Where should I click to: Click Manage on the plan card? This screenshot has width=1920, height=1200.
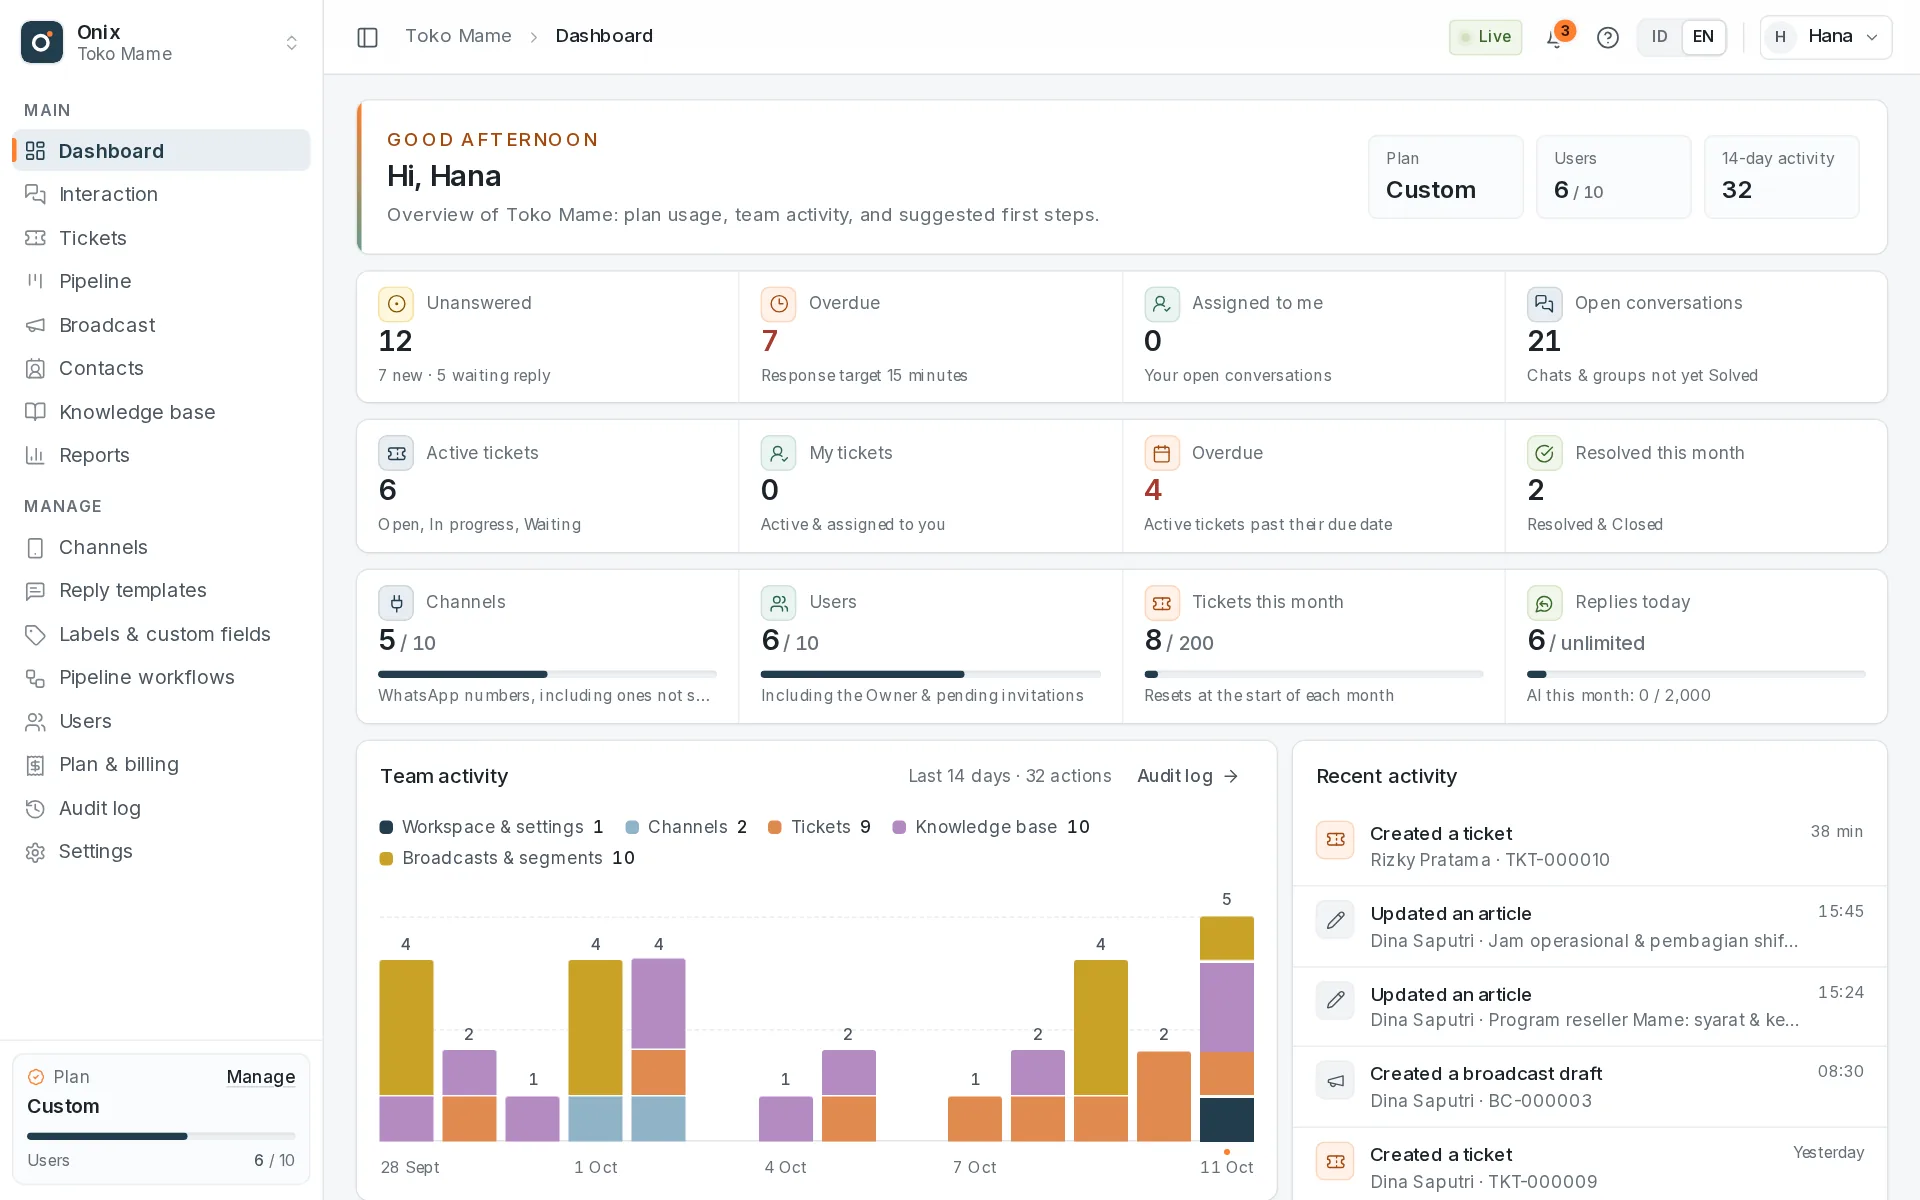coord(260,1077)
